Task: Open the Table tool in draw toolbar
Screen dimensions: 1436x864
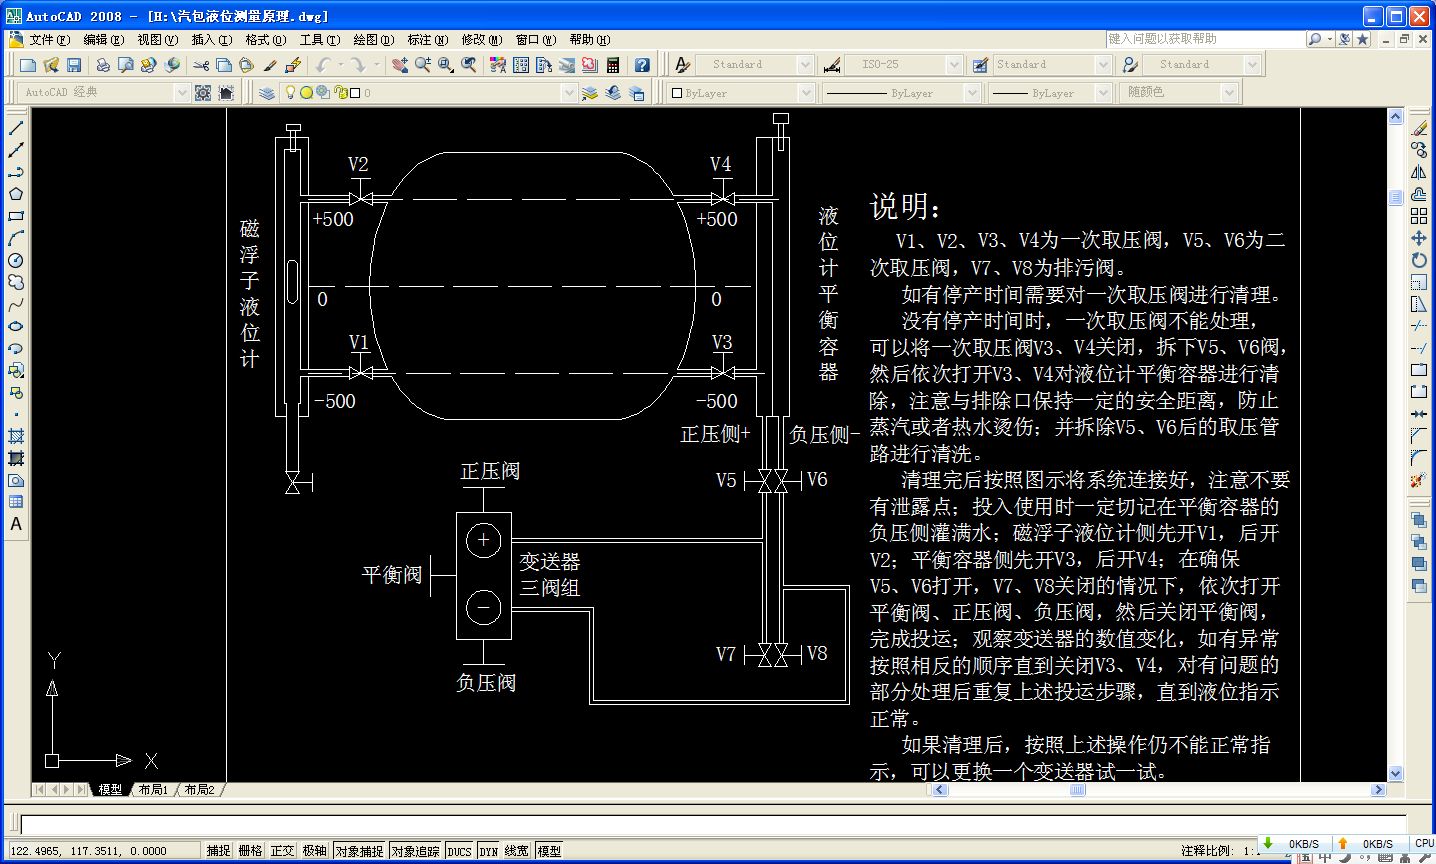Action: pyautogui.click(x=16, y=502)
